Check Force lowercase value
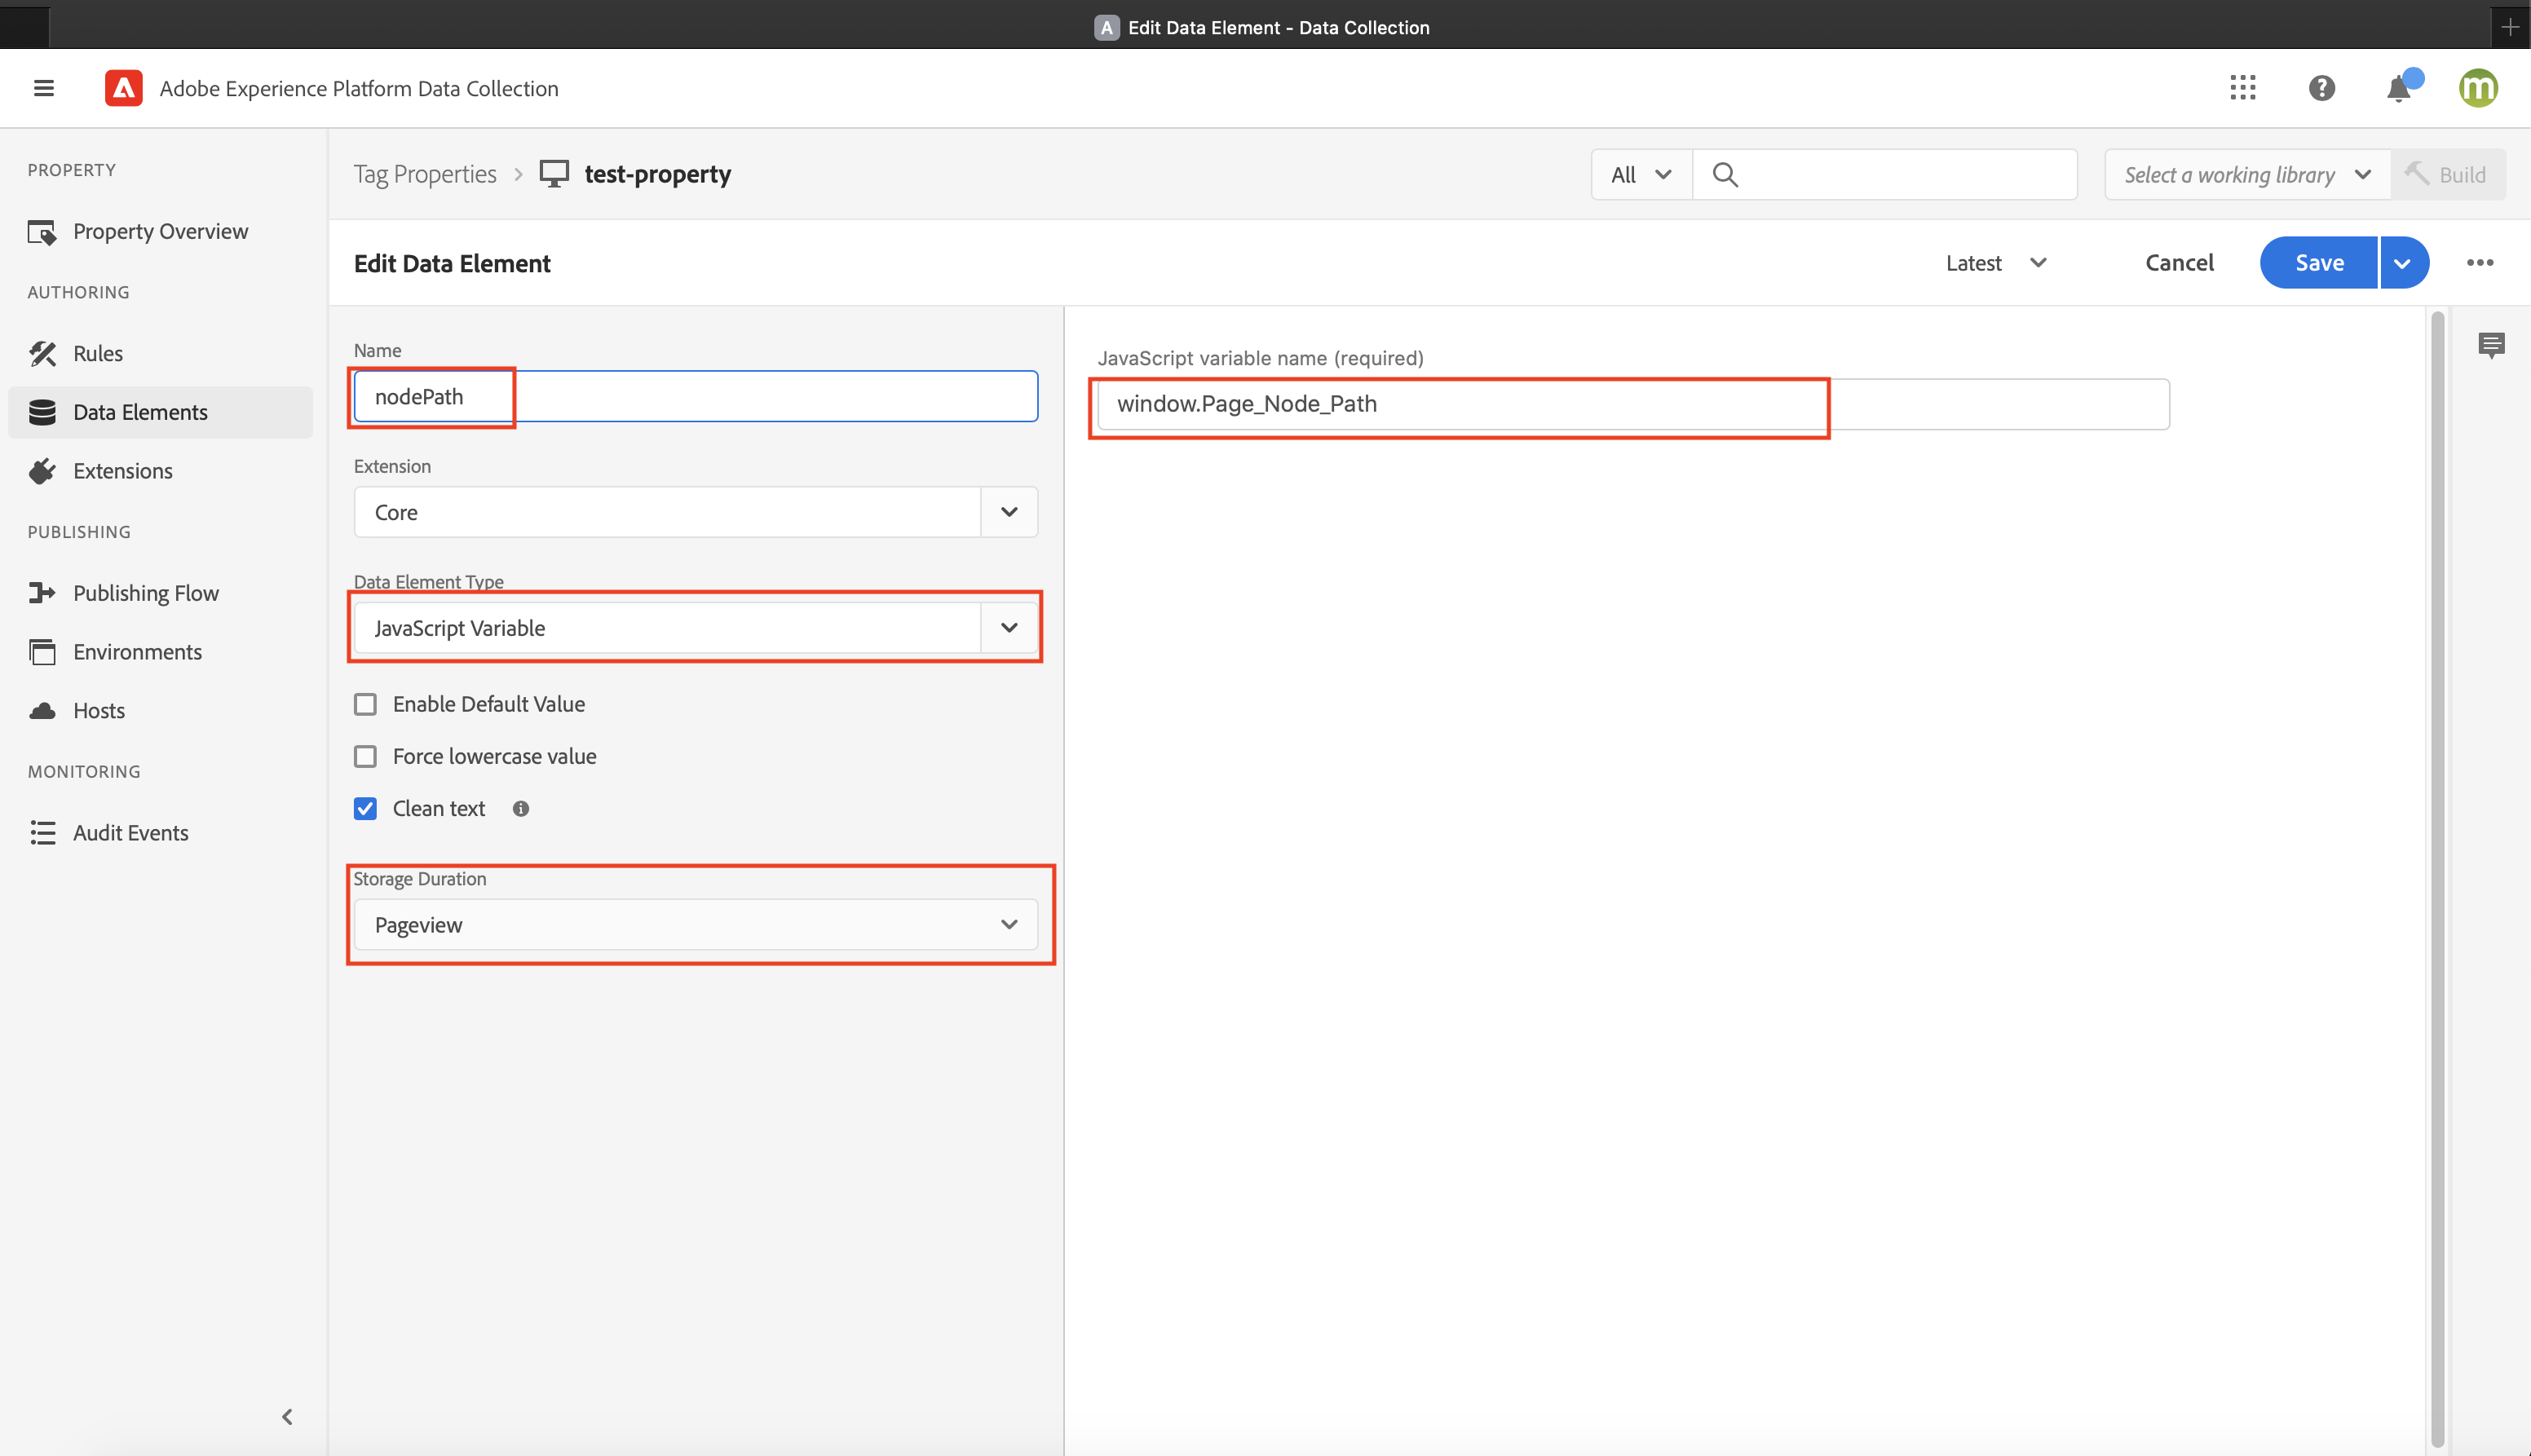The height and width of the screenshot is (1456, 2531). tap(365, 757)
